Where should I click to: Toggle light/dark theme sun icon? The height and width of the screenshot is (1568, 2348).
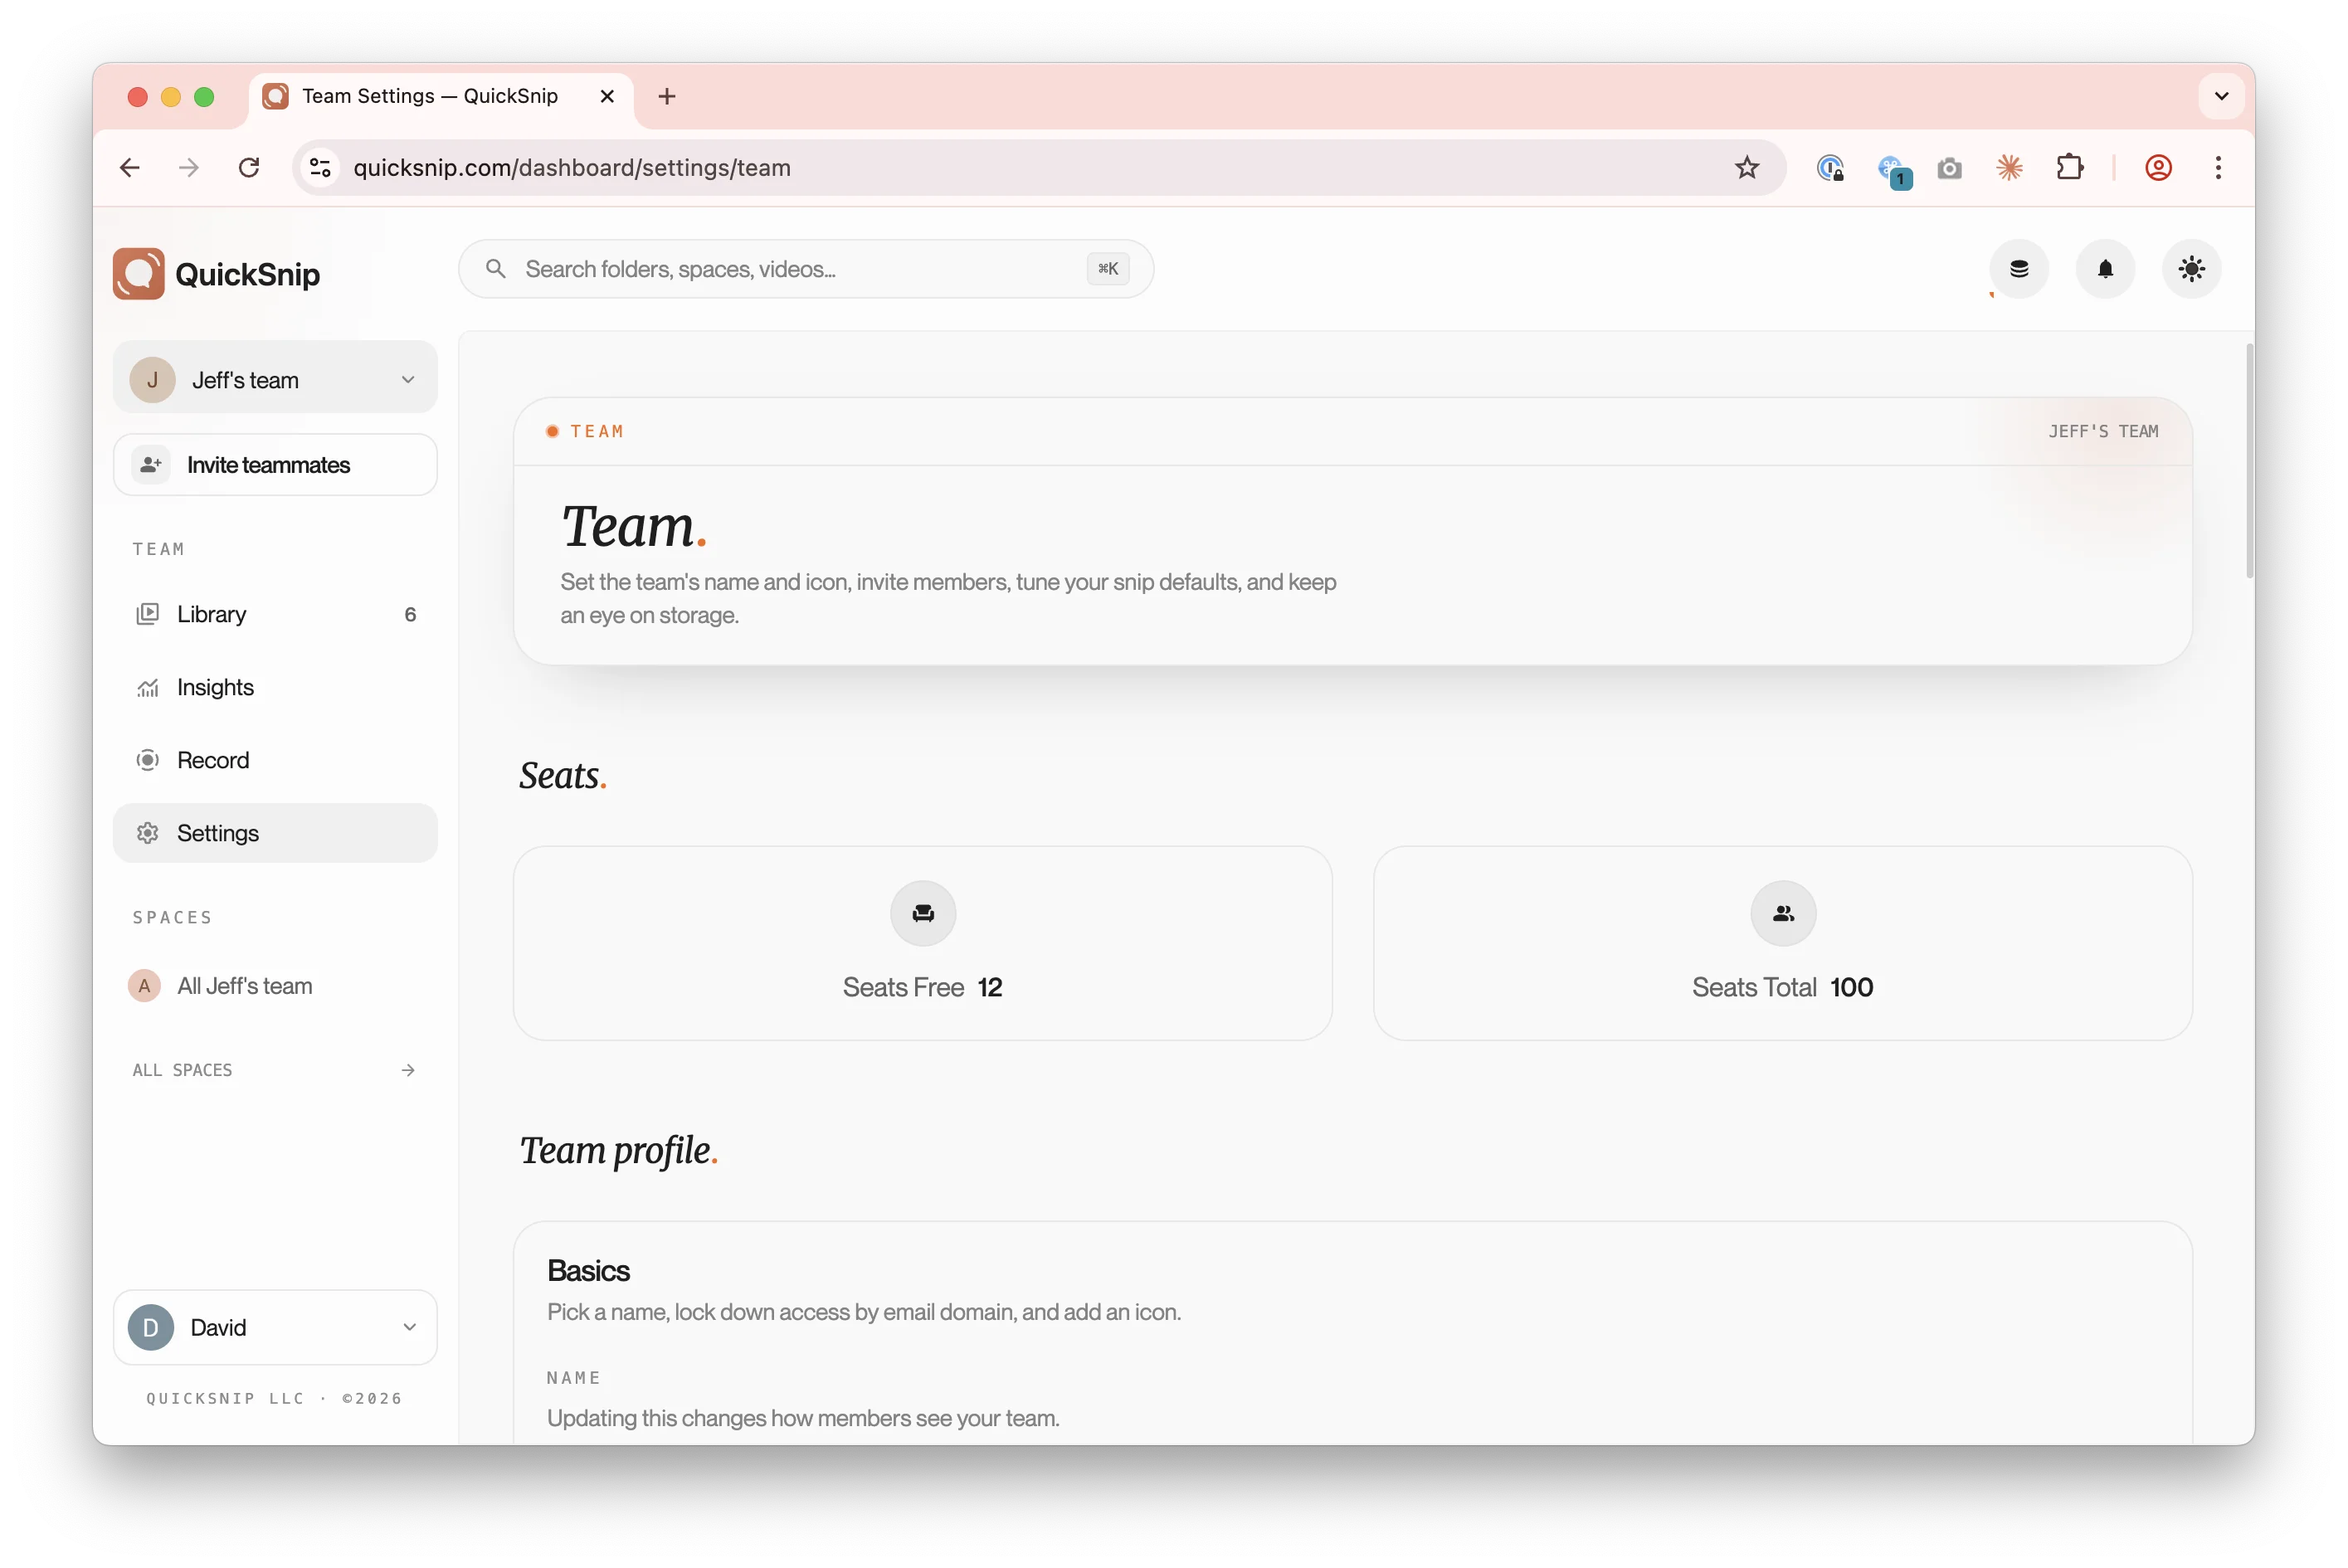click(2191, 269)
